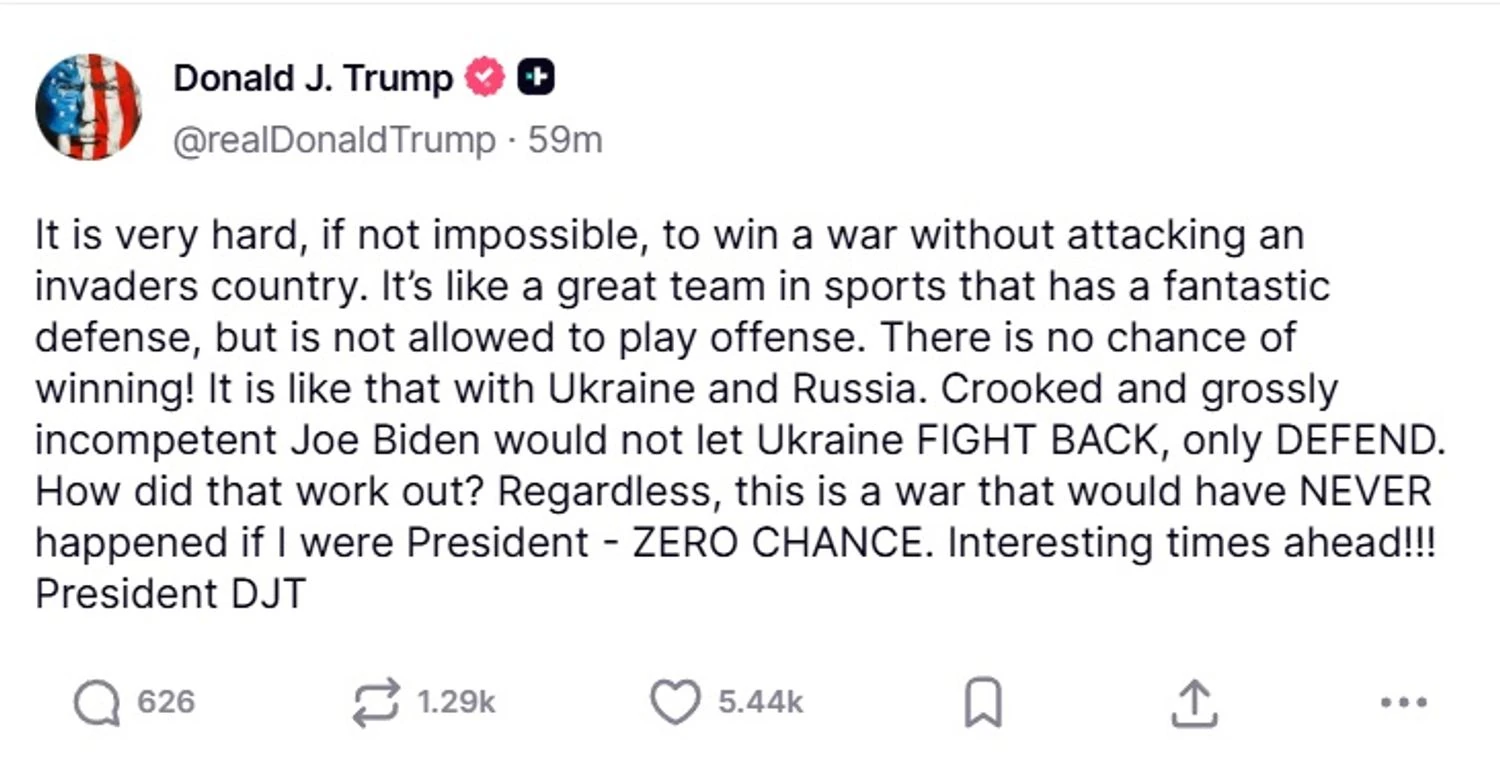Click the black plus badge beside name
Image resolution: width=1500 pixels, height=765 pixels.
point(536,78)
